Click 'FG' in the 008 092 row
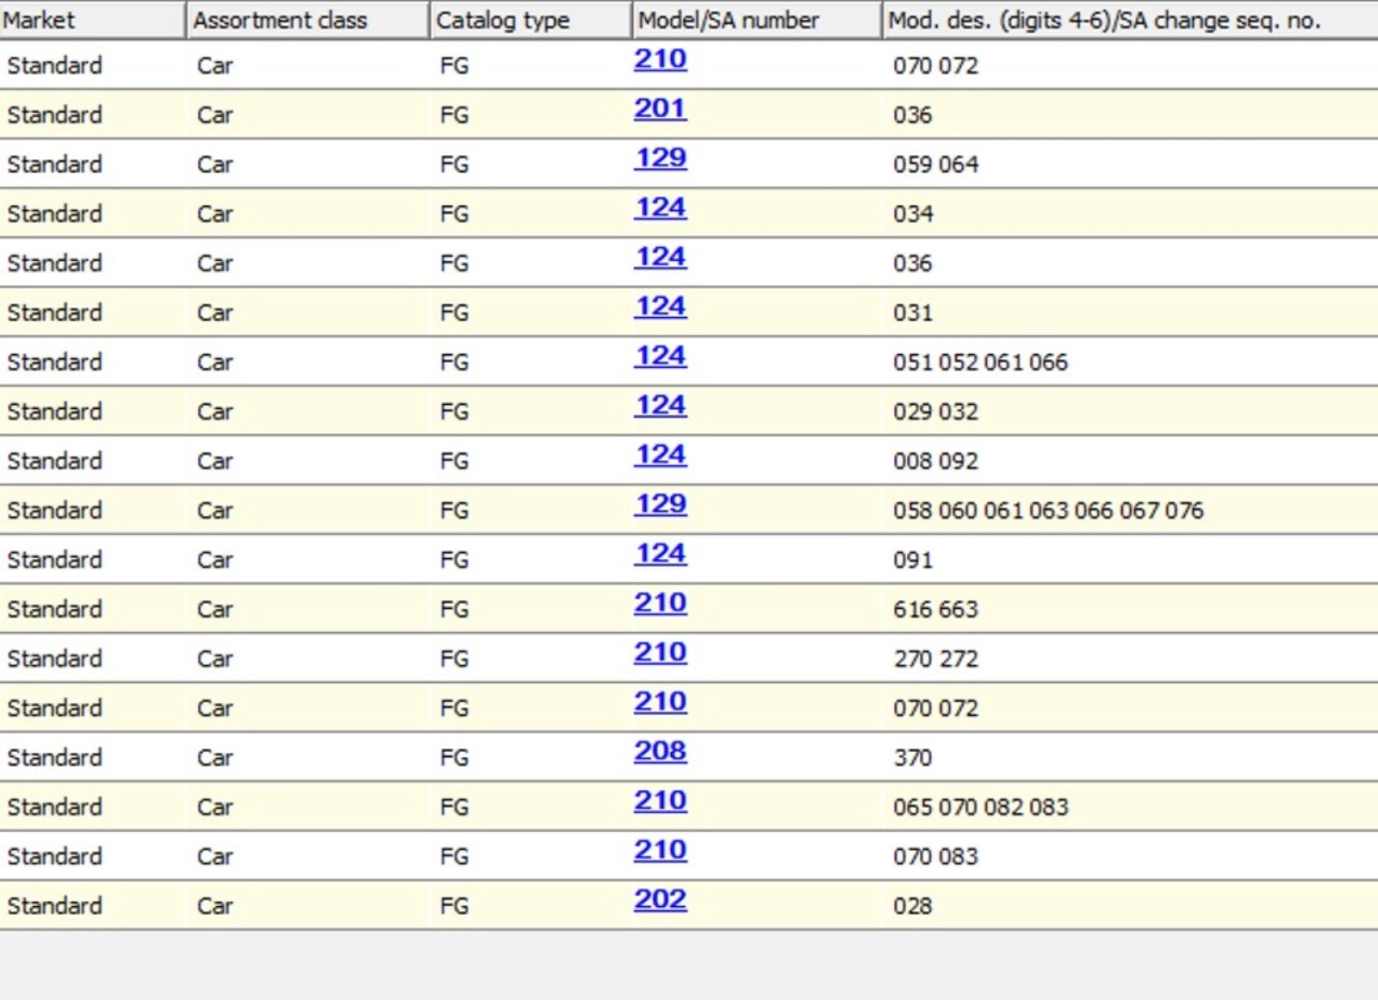This screenshot has height=1000, width=1378. pos(454,461)
